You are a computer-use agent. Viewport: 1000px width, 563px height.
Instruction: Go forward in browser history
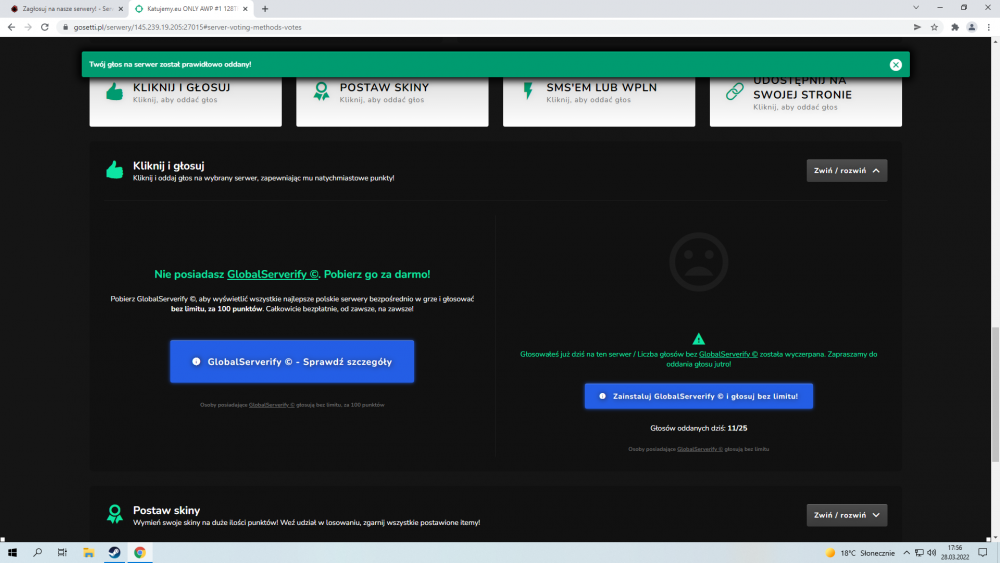coord(28,27)
